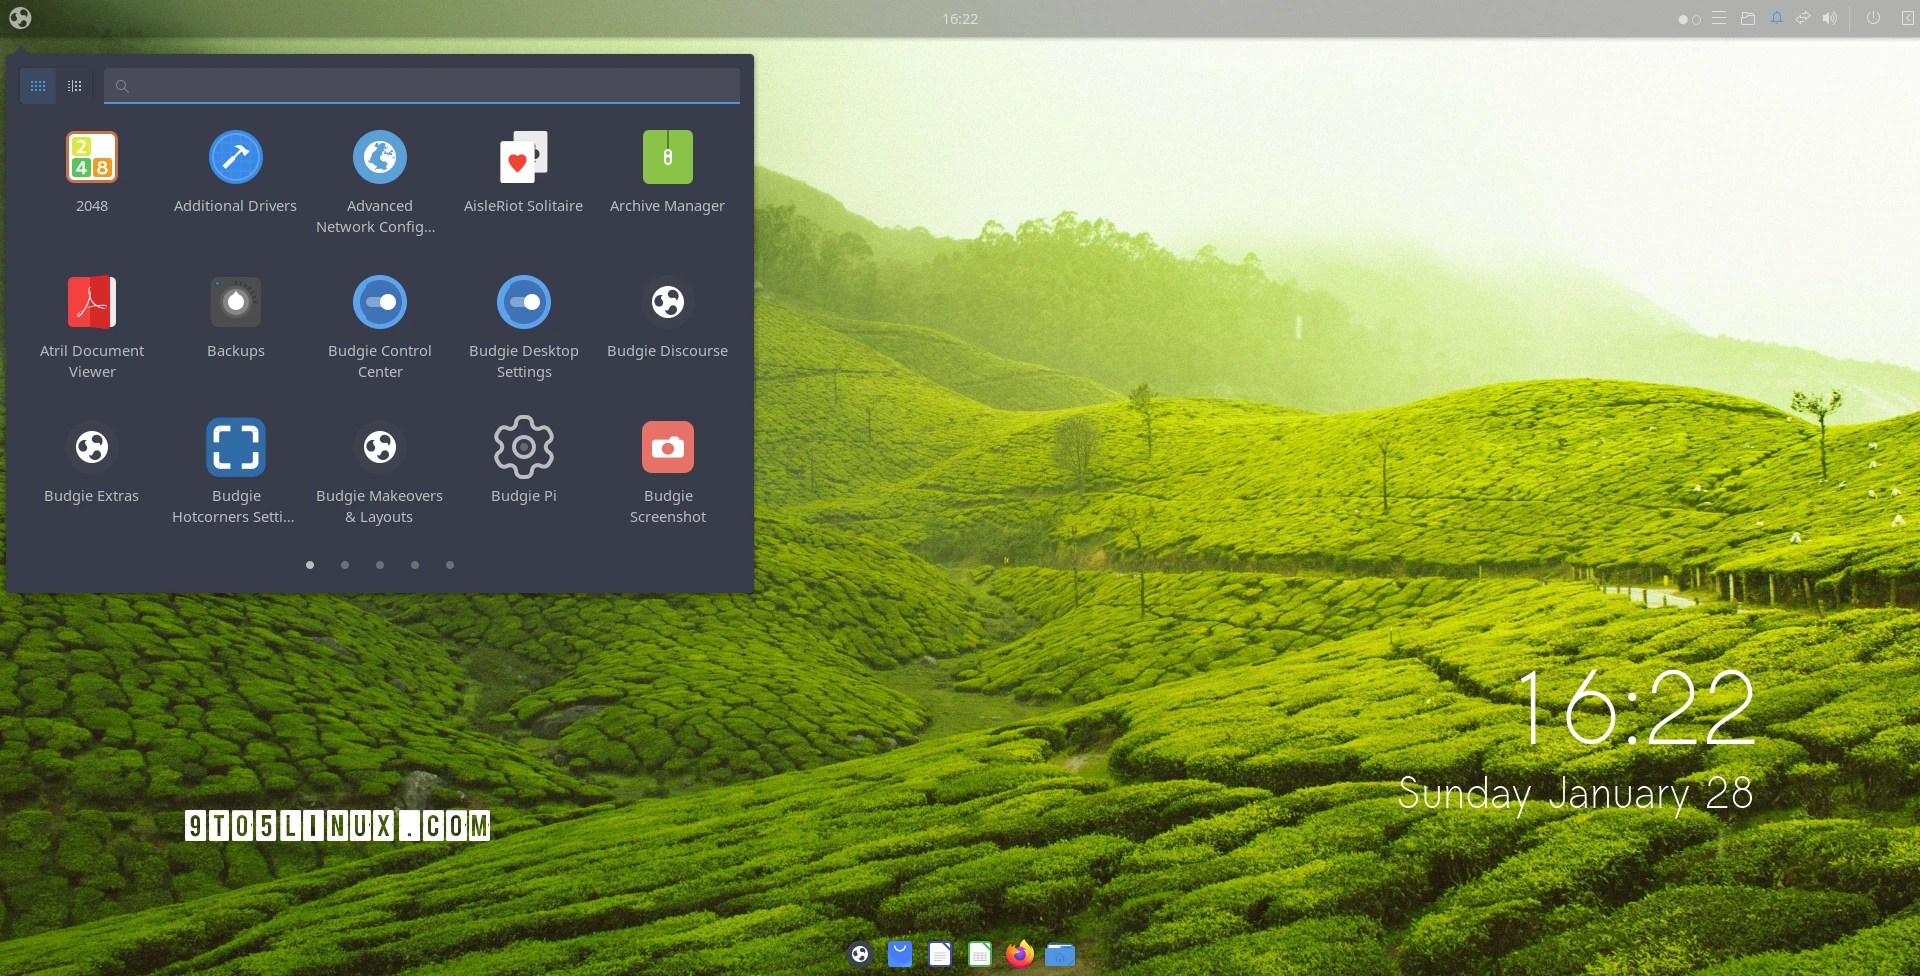Viewport: 1920px width, 976px height.
Task: Launch the 2048 game
Action: [x=92, y=158]
